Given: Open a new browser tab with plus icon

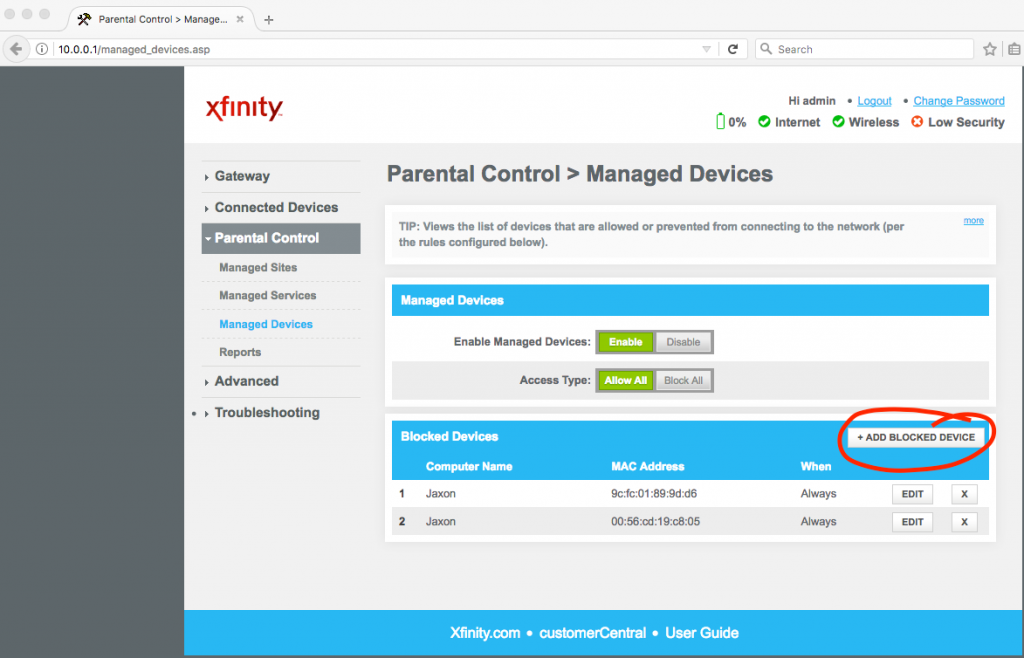Looking at the screenshot, I should pos(269,19).
